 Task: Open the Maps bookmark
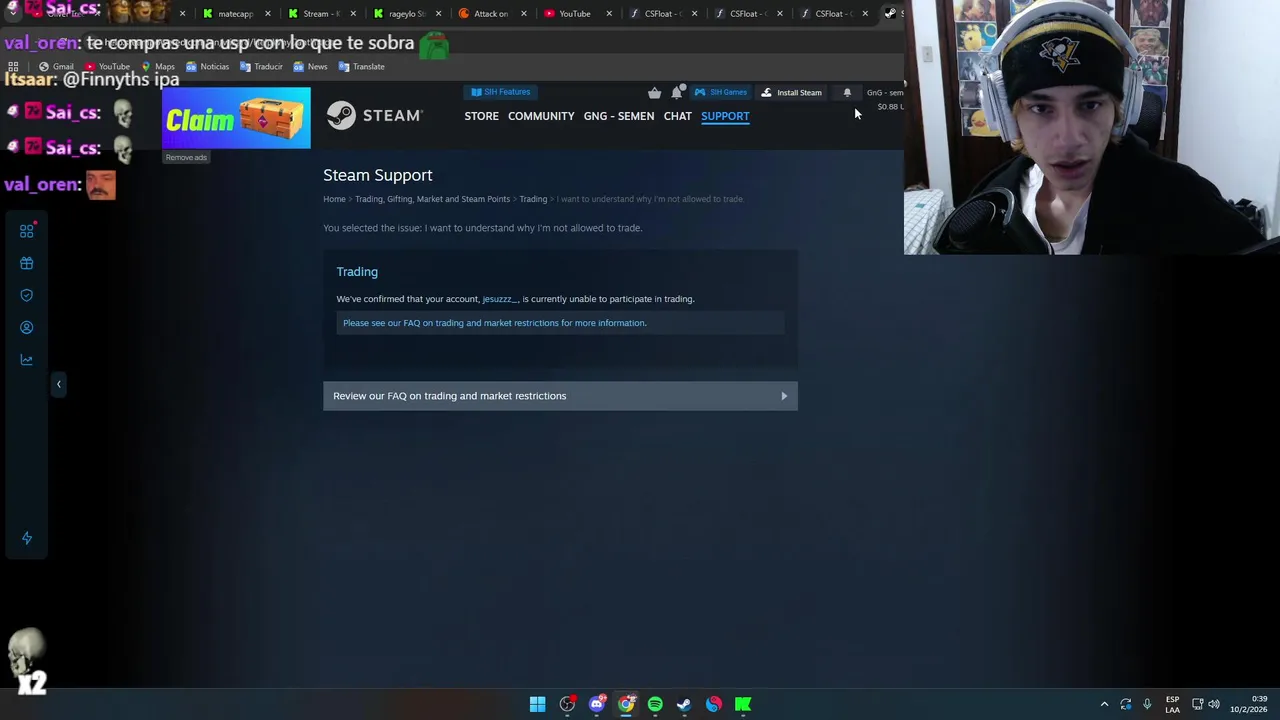pos(158,66)
